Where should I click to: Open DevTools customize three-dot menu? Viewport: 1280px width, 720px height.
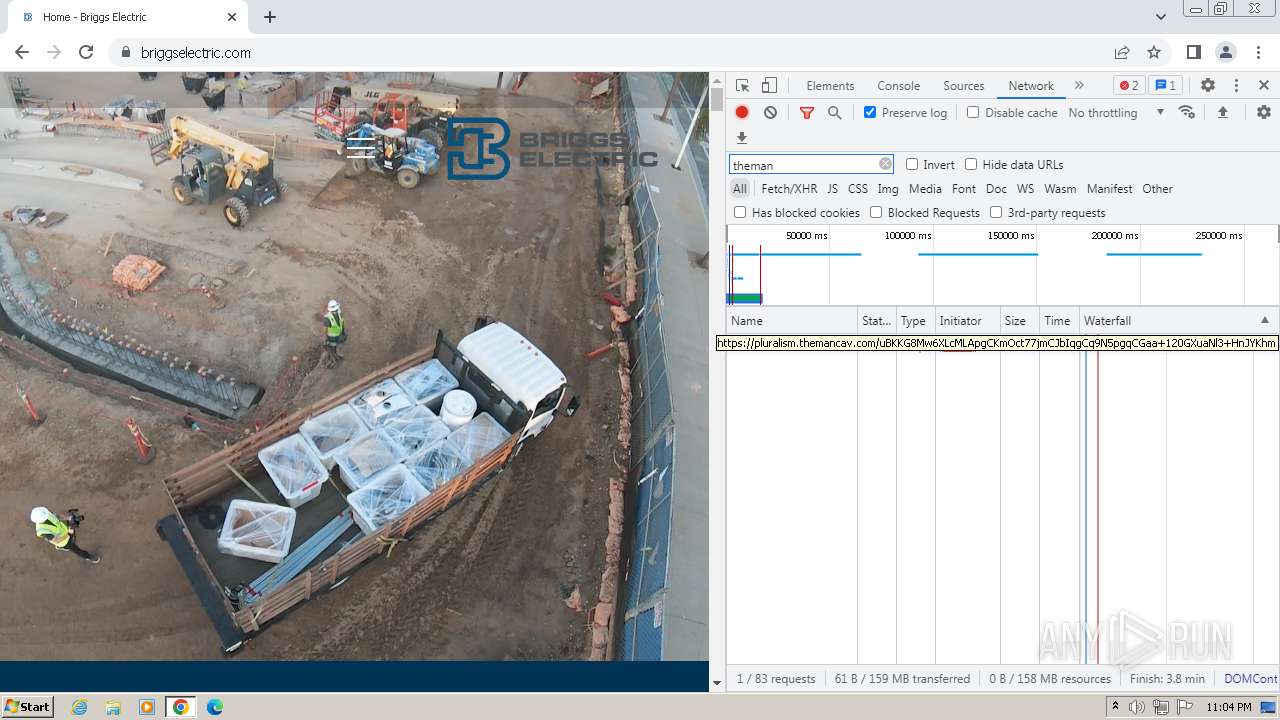[x=1236, y=86]
